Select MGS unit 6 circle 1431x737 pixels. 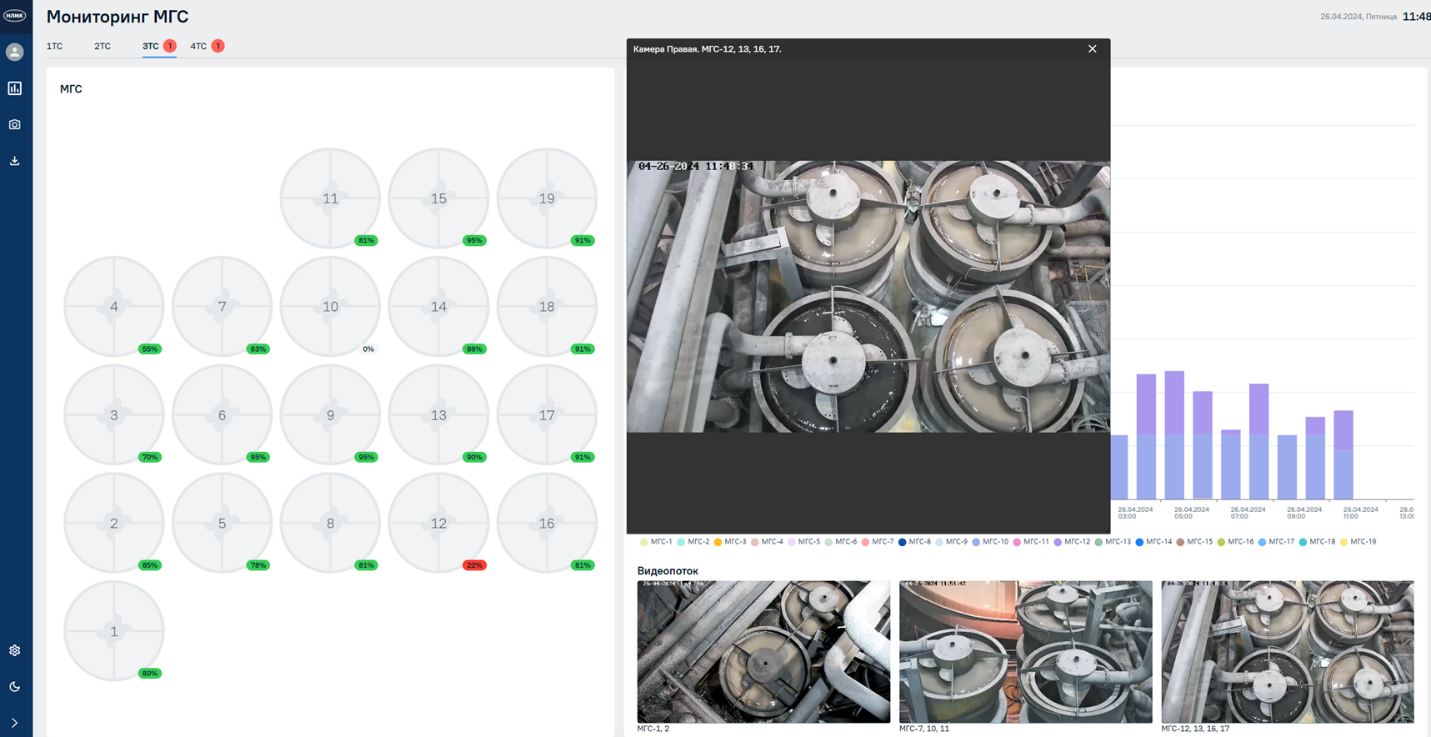(222, 415)
